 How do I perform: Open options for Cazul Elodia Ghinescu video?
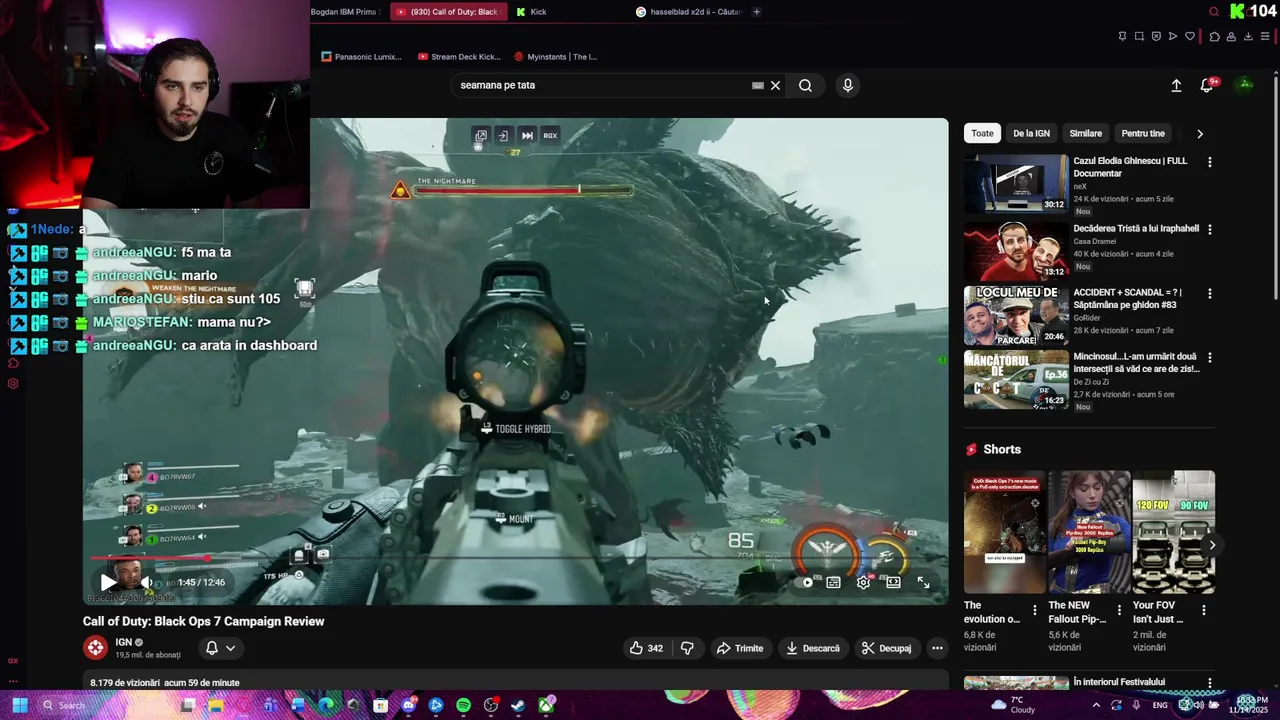tap(1210, 162)
